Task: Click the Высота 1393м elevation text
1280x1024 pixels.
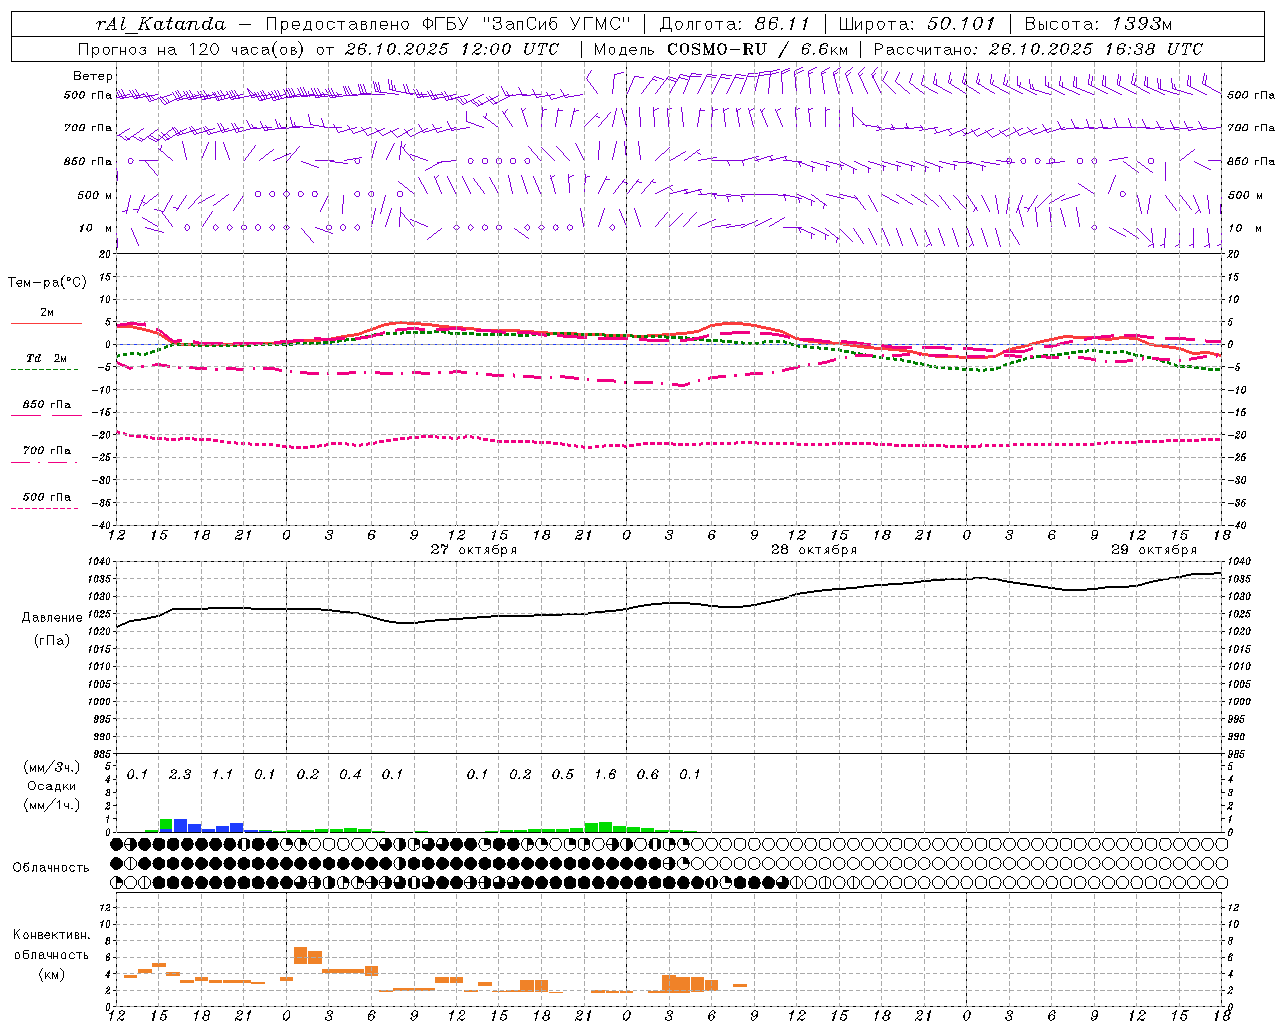Action: point(1098,24)
